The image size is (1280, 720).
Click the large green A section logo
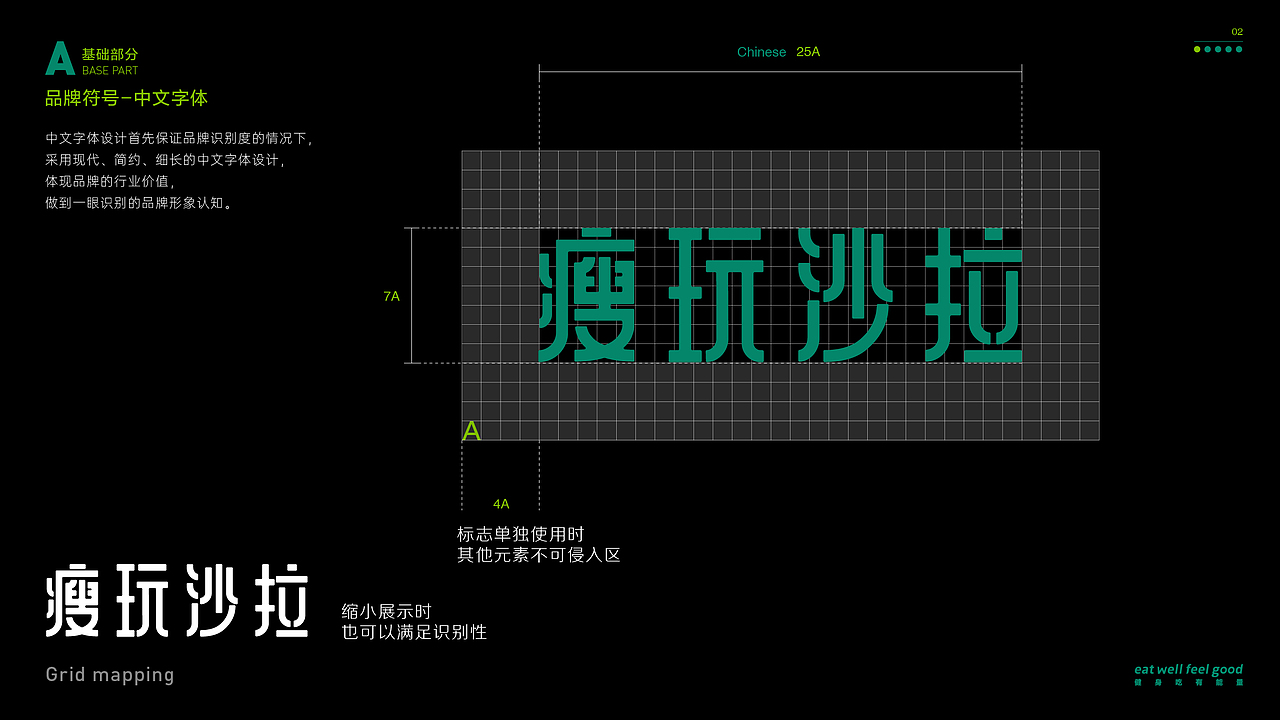coord(60,59)
